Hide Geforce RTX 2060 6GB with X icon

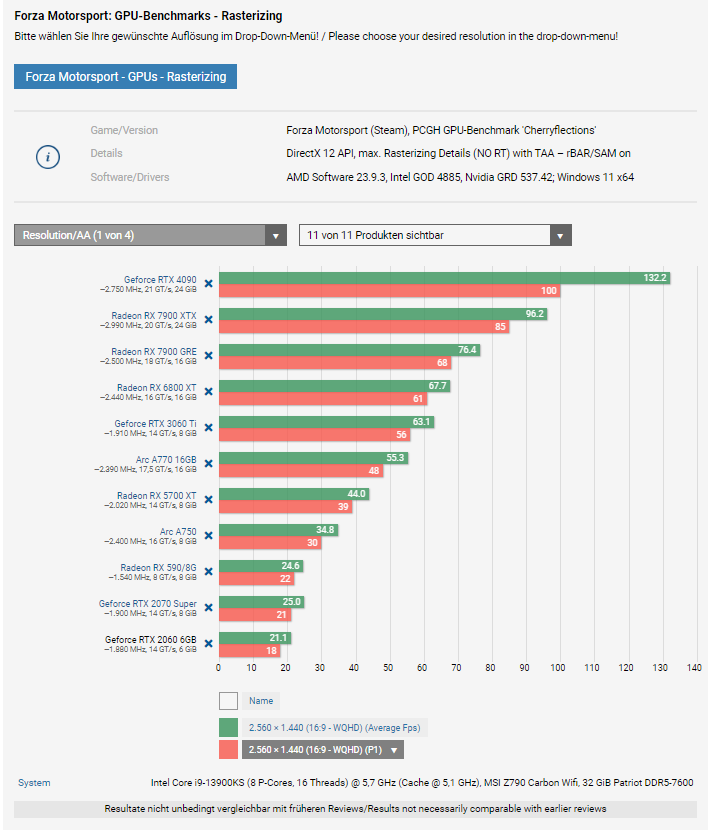(209, 643)
